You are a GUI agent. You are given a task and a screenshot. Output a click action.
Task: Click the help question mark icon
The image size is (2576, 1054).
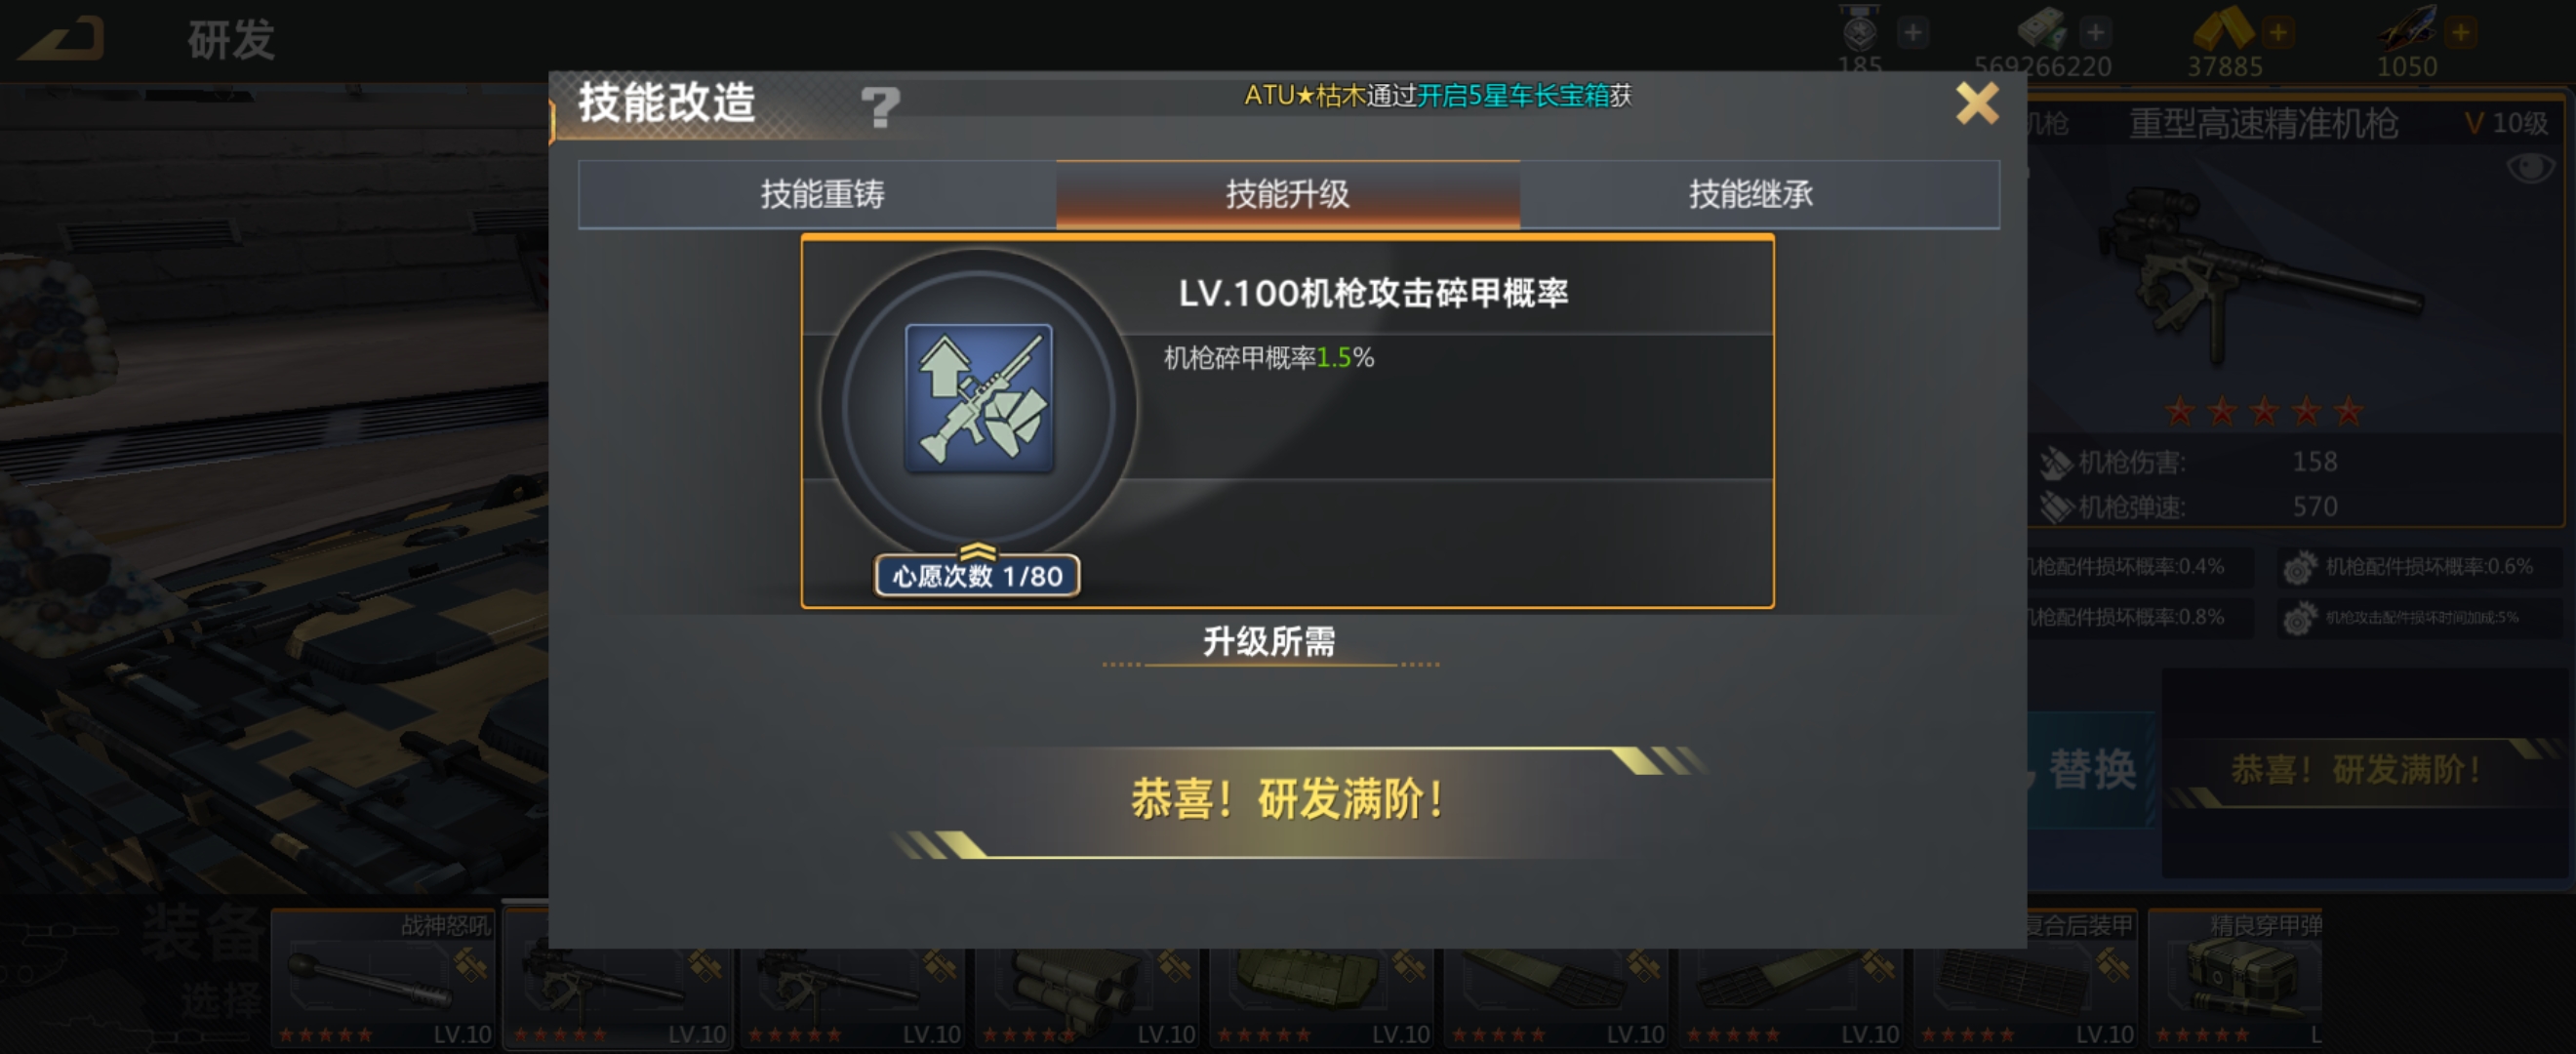[x=880, y=106]
